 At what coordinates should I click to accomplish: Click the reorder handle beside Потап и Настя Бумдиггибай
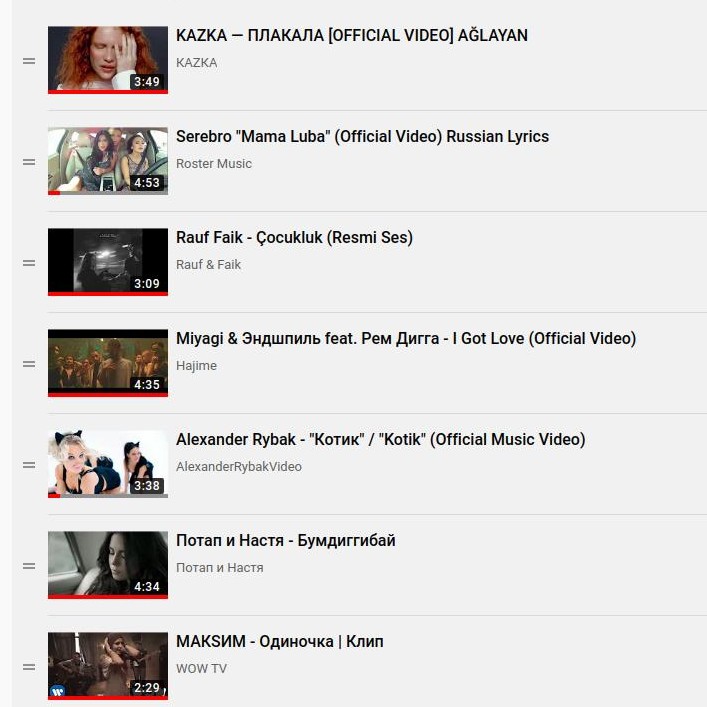[29, 566]
